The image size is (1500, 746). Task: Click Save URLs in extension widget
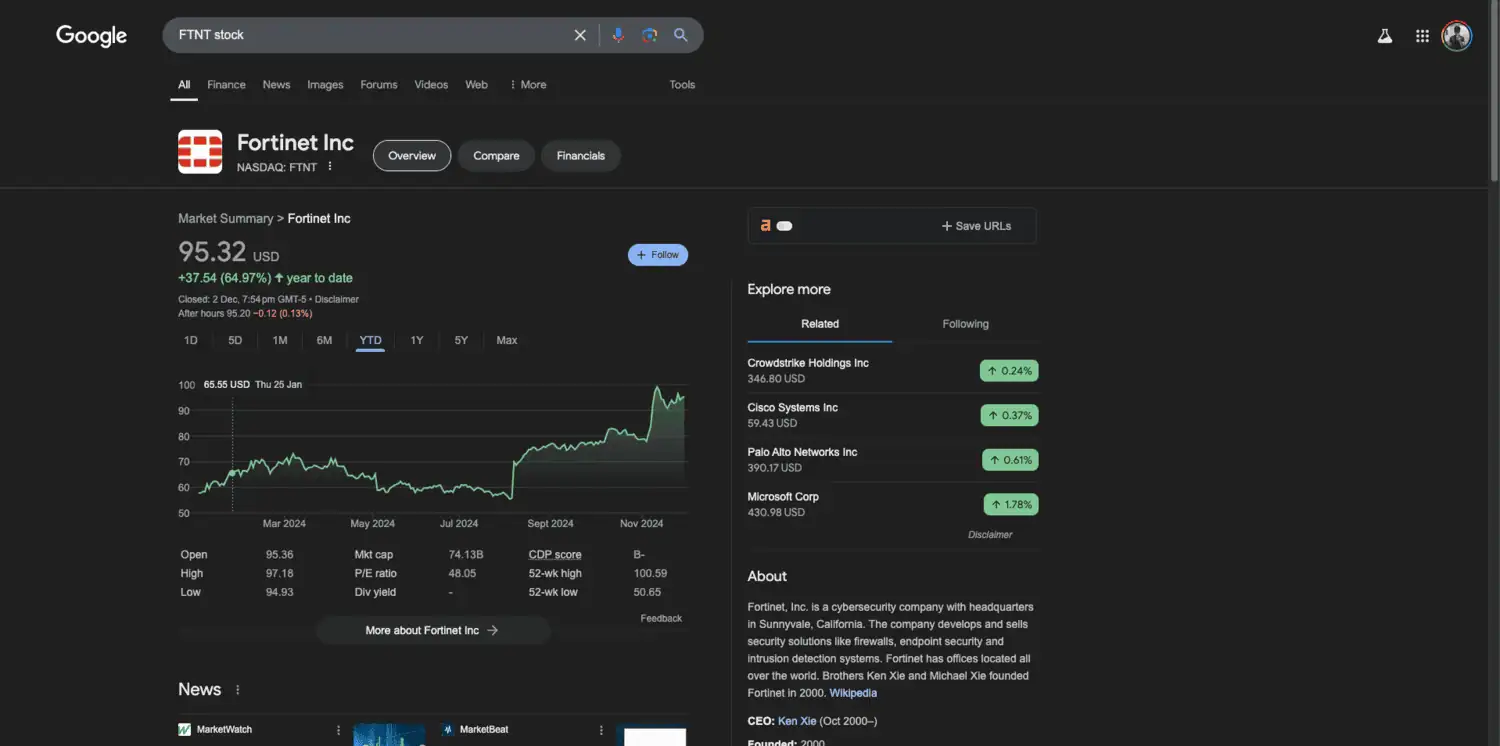tap(976, 226)
